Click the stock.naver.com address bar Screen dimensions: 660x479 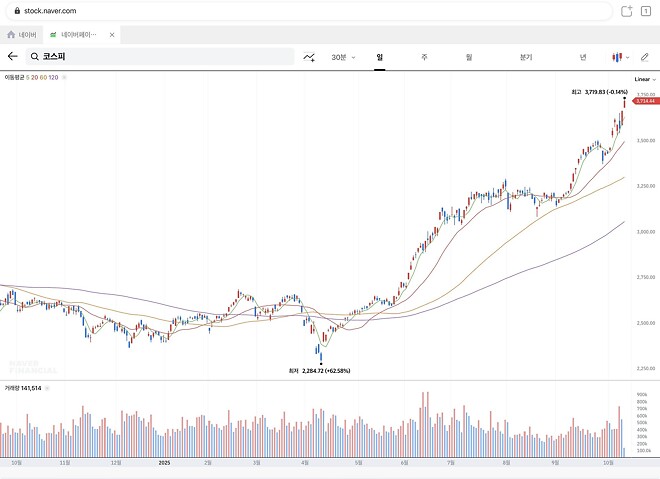[309, 11]
